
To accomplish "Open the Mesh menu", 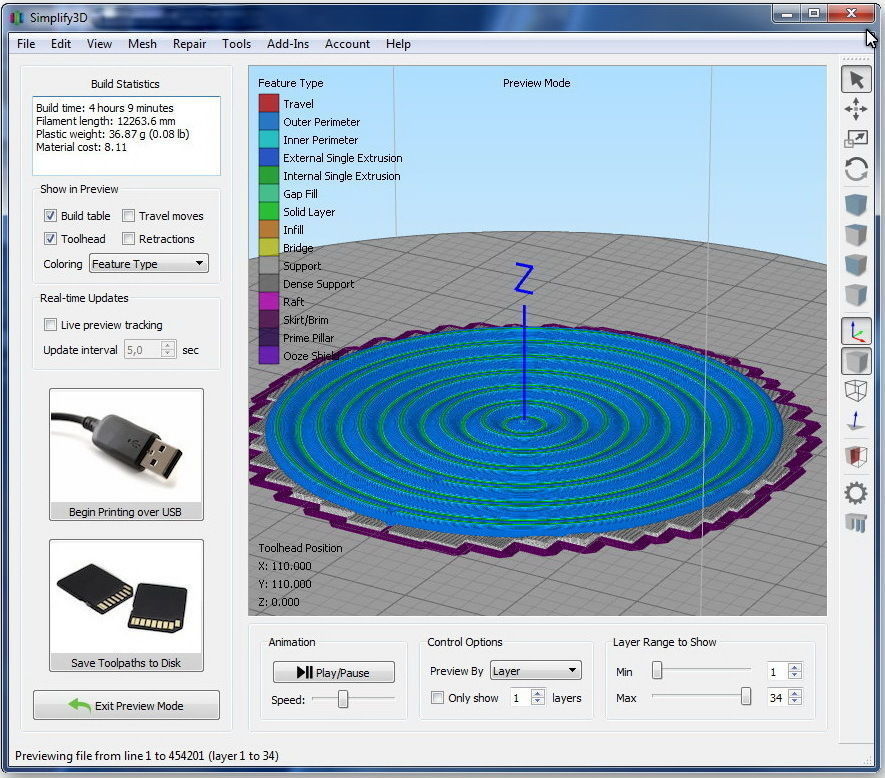I will tap(142, 43).
